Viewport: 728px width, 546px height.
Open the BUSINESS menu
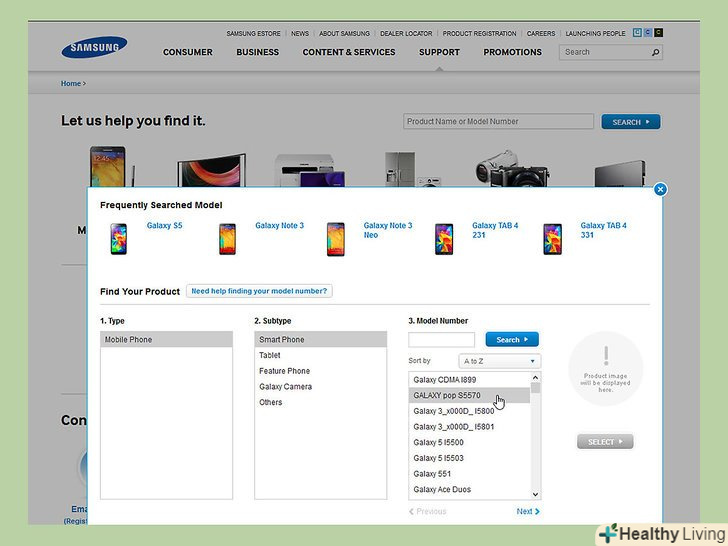click(x=258, y=52)
